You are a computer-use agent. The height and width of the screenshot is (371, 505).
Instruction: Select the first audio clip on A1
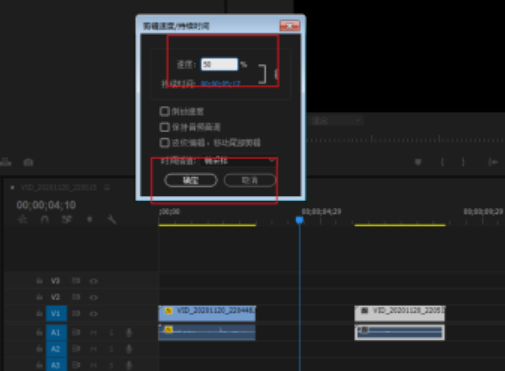(x=207, y=333)
